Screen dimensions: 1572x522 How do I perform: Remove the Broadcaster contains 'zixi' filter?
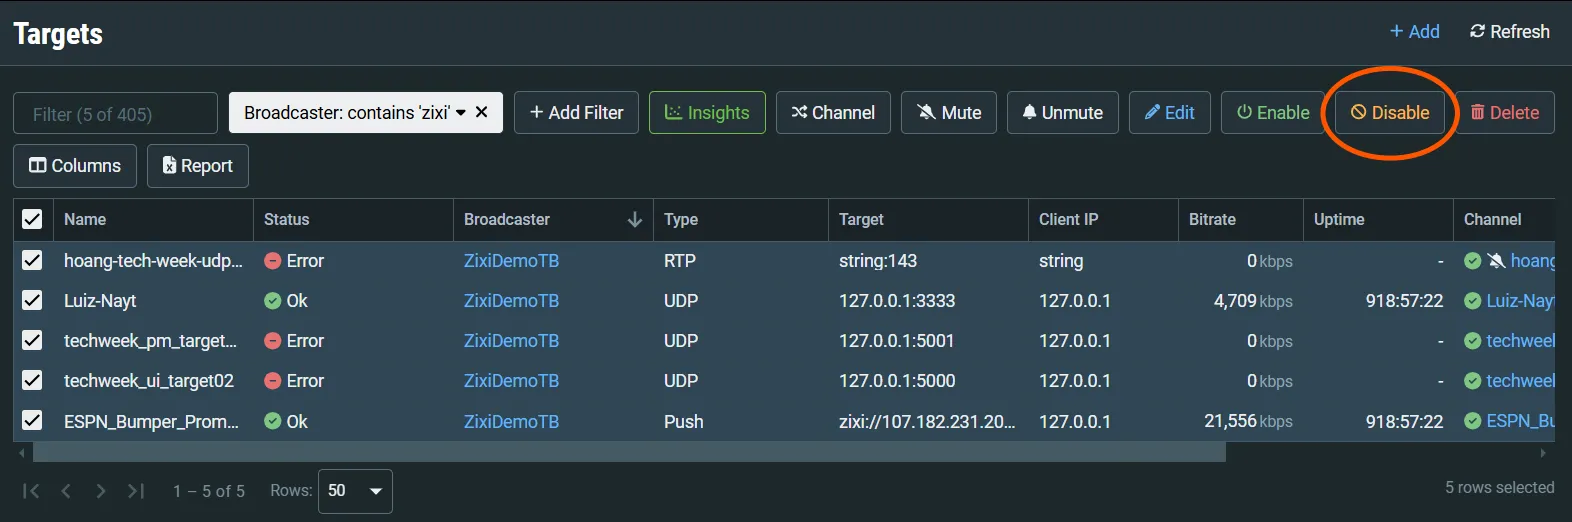[x=481, y=112]
